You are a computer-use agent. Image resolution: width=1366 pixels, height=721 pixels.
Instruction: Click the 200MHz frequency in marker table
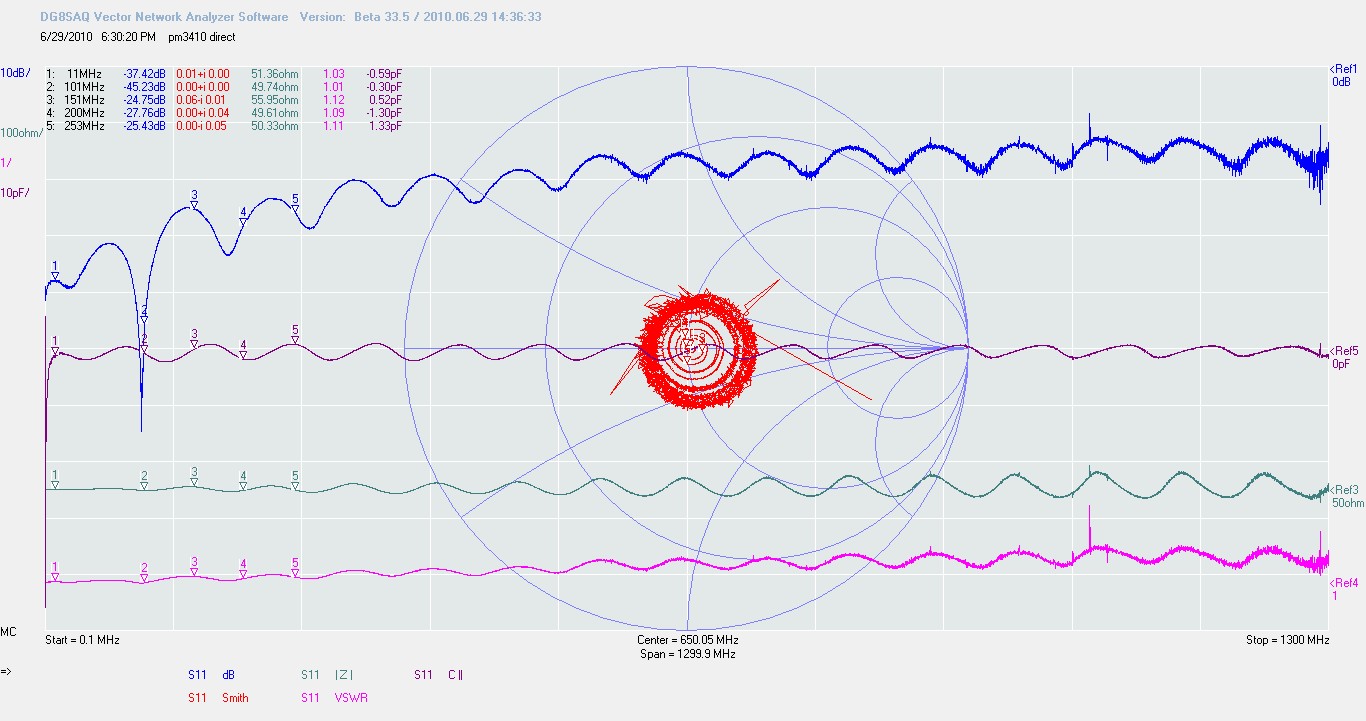click(x=85, y=113)
